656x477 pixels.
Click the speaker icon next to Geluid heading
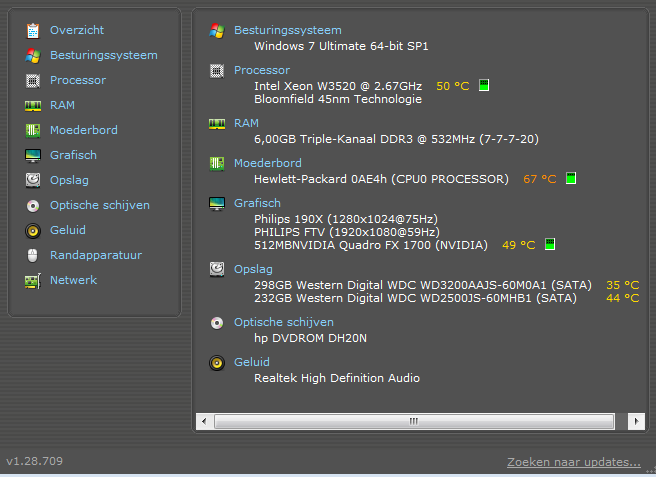pyautogui.click(x=217, y=363)
